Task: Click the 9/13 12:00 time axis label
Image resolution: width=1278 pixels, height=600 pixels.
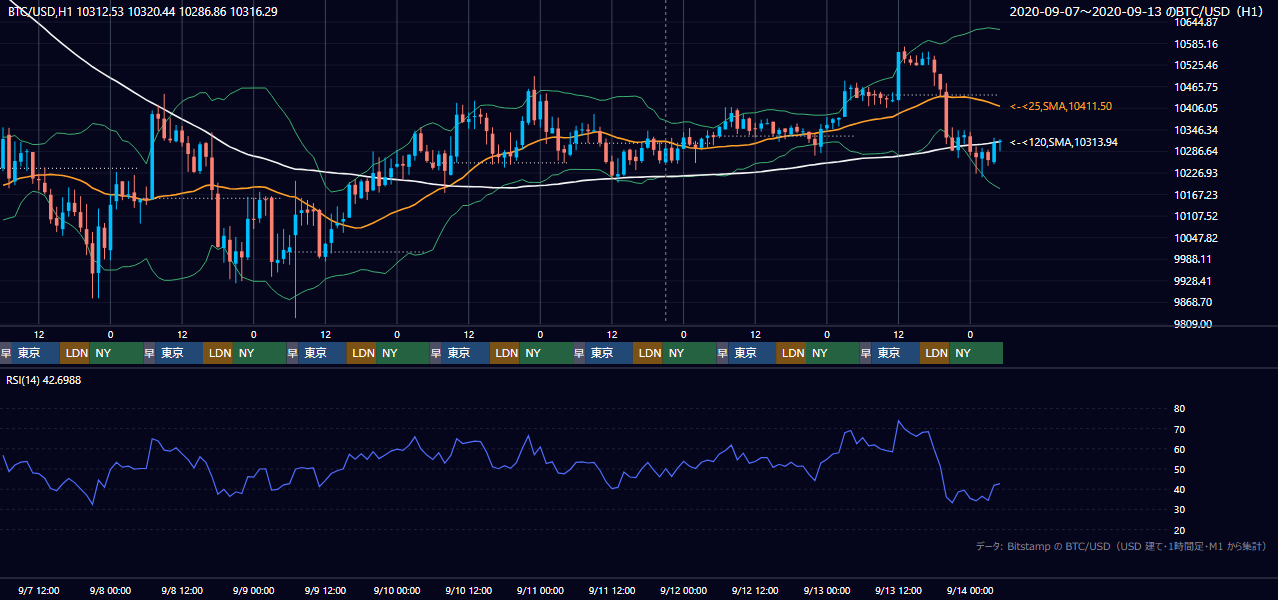Action: point(898,590)
